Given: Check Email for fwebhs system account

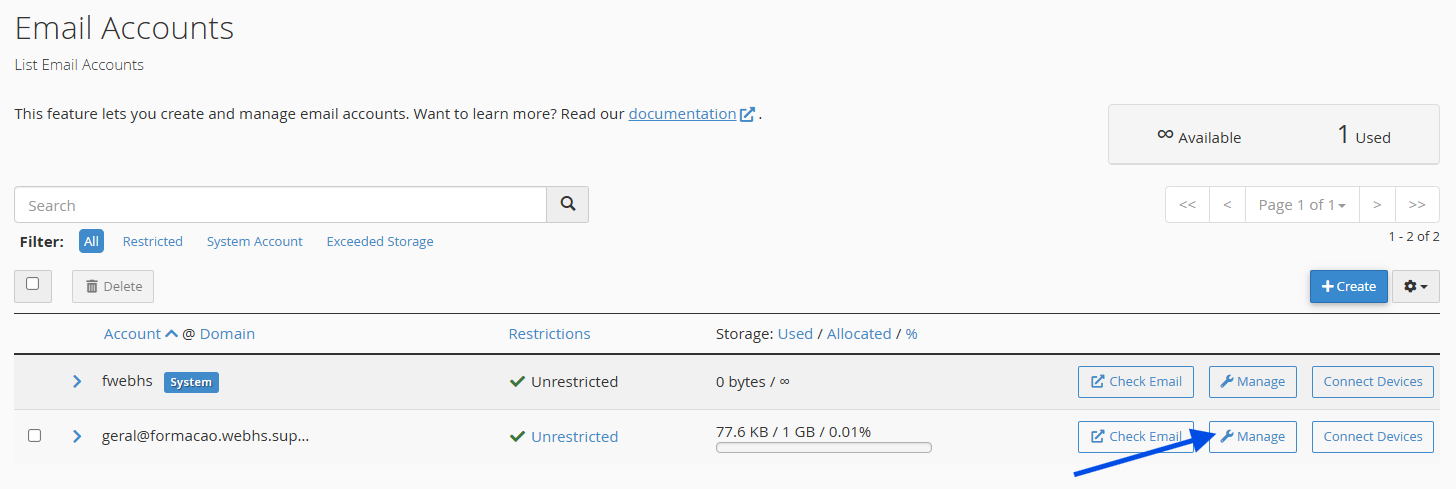Looking at the screenshot, I should [x=1135, y=381].
